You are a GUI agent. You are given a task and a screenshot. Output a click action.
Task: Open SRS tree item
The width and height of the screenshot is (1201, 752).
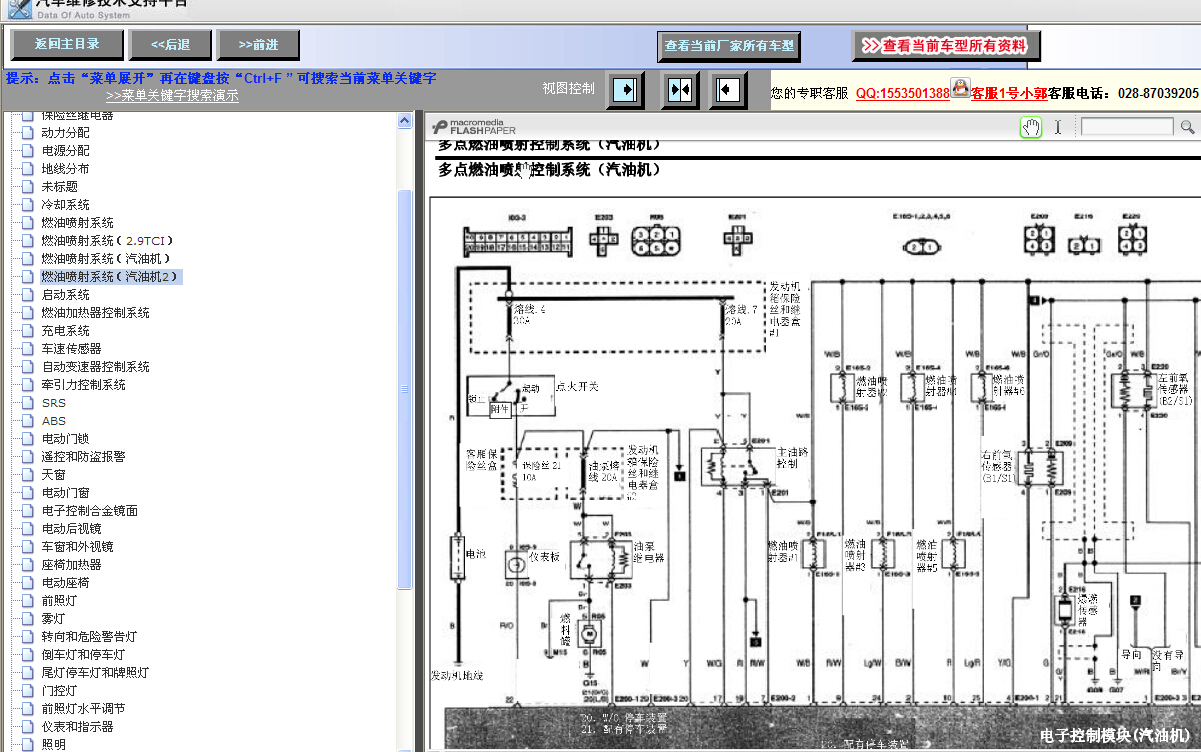coord(54,403)
